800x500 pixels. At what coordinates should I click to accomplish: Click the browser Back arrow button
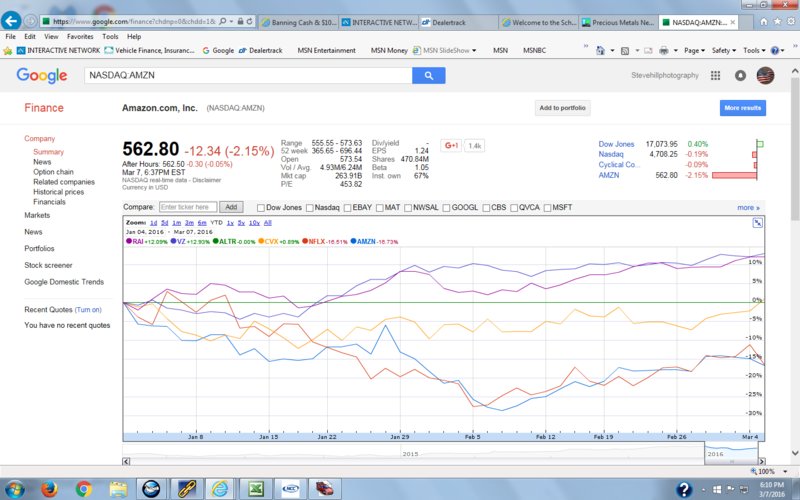(x=11, y=21)
